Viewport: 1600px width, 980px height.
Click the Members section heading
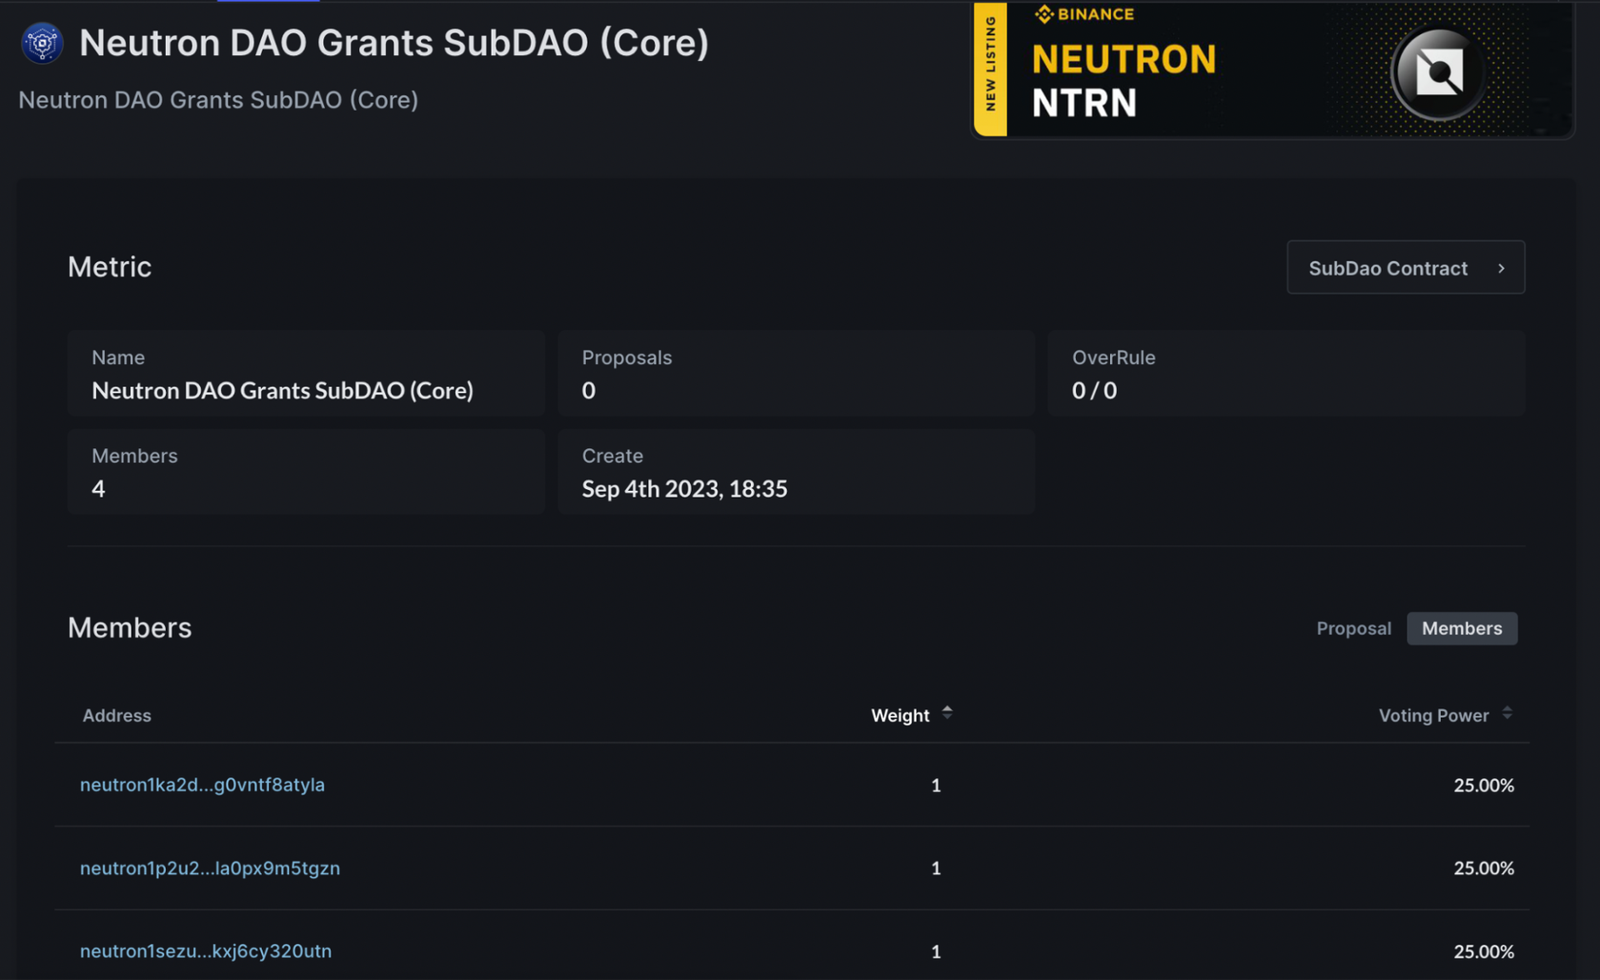pyautogui.click(x=130, y=628)
